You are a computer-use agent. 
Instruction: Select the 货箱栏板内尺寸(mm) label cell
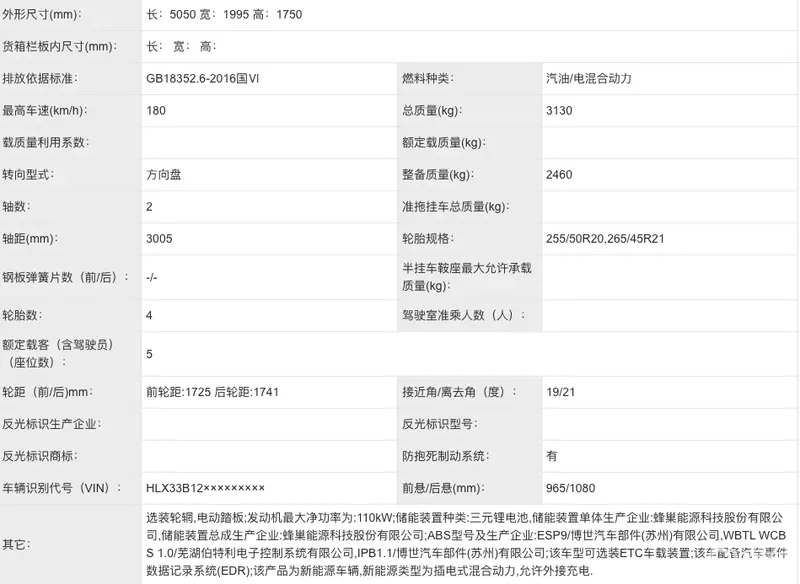click(x=60, y=47)
